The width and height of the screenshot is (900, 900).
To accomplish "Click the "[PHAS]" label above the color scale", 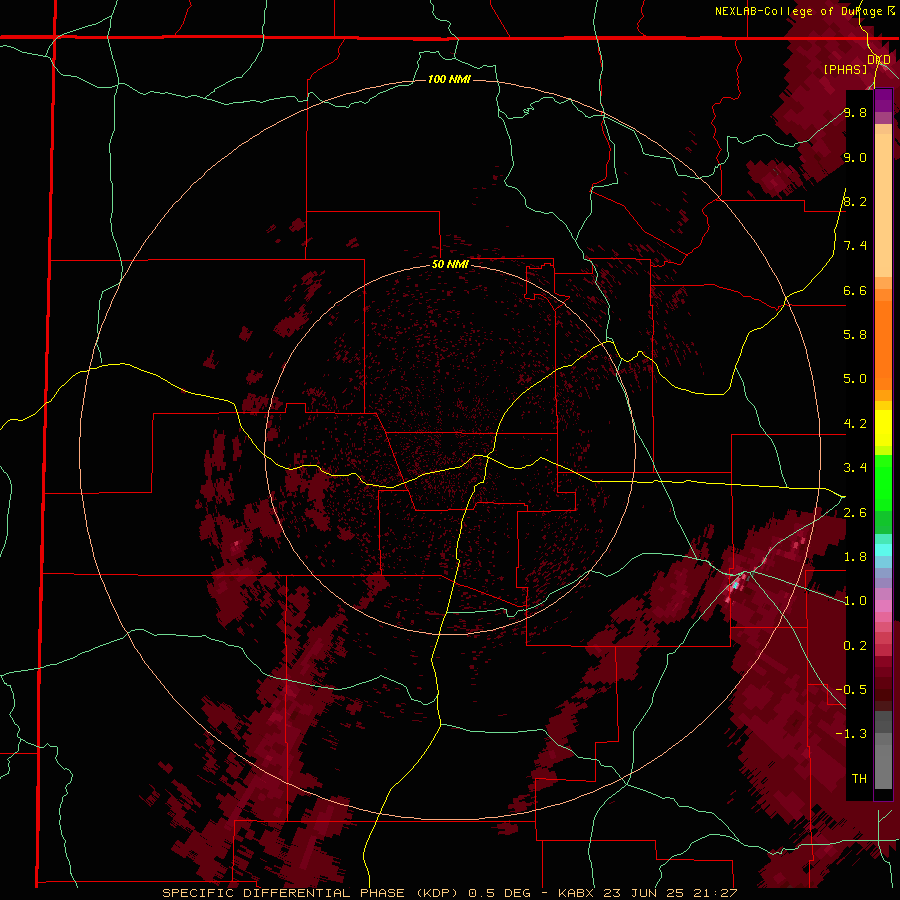I will click(x=845, y=69).
